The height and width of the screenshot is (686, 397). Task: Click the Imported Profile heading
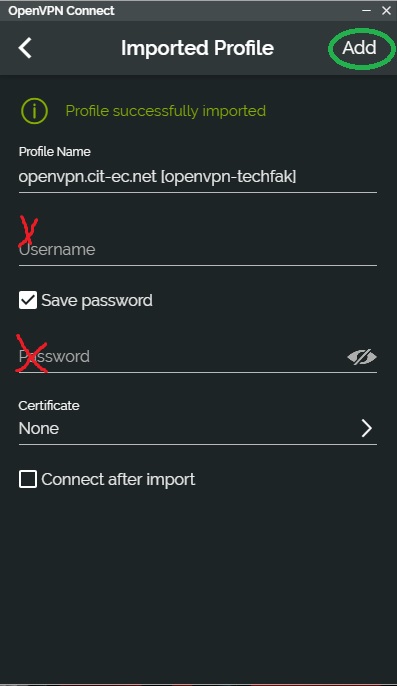point(197,48)
